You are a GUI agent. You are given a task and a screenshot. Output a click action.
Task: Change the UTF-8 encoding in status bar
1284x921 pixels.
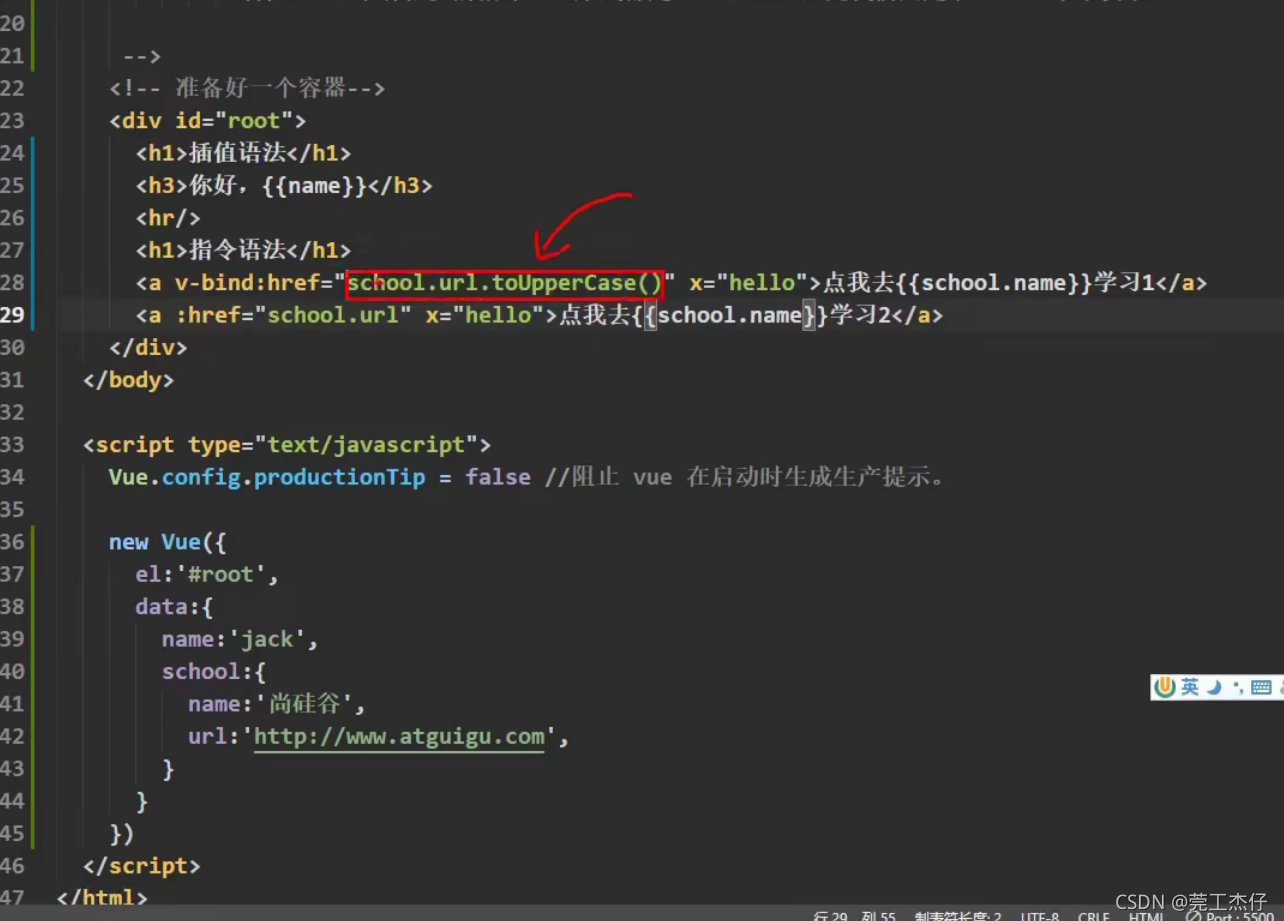[x=1039, y=915]
